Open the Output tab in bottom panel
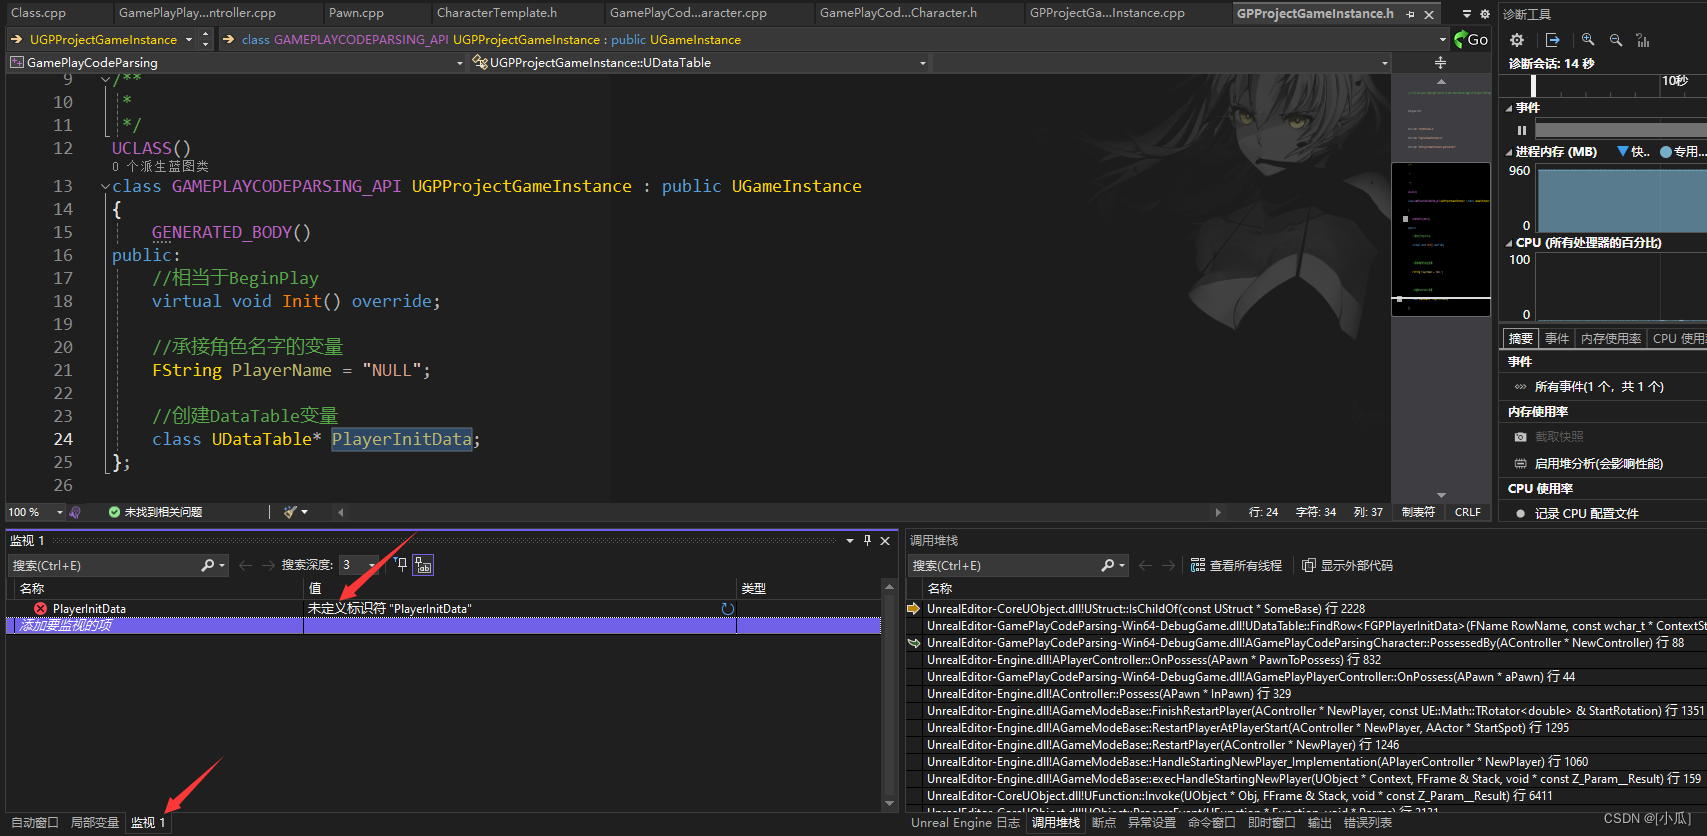This screenshot has width=1707, height=836. 1320,823
